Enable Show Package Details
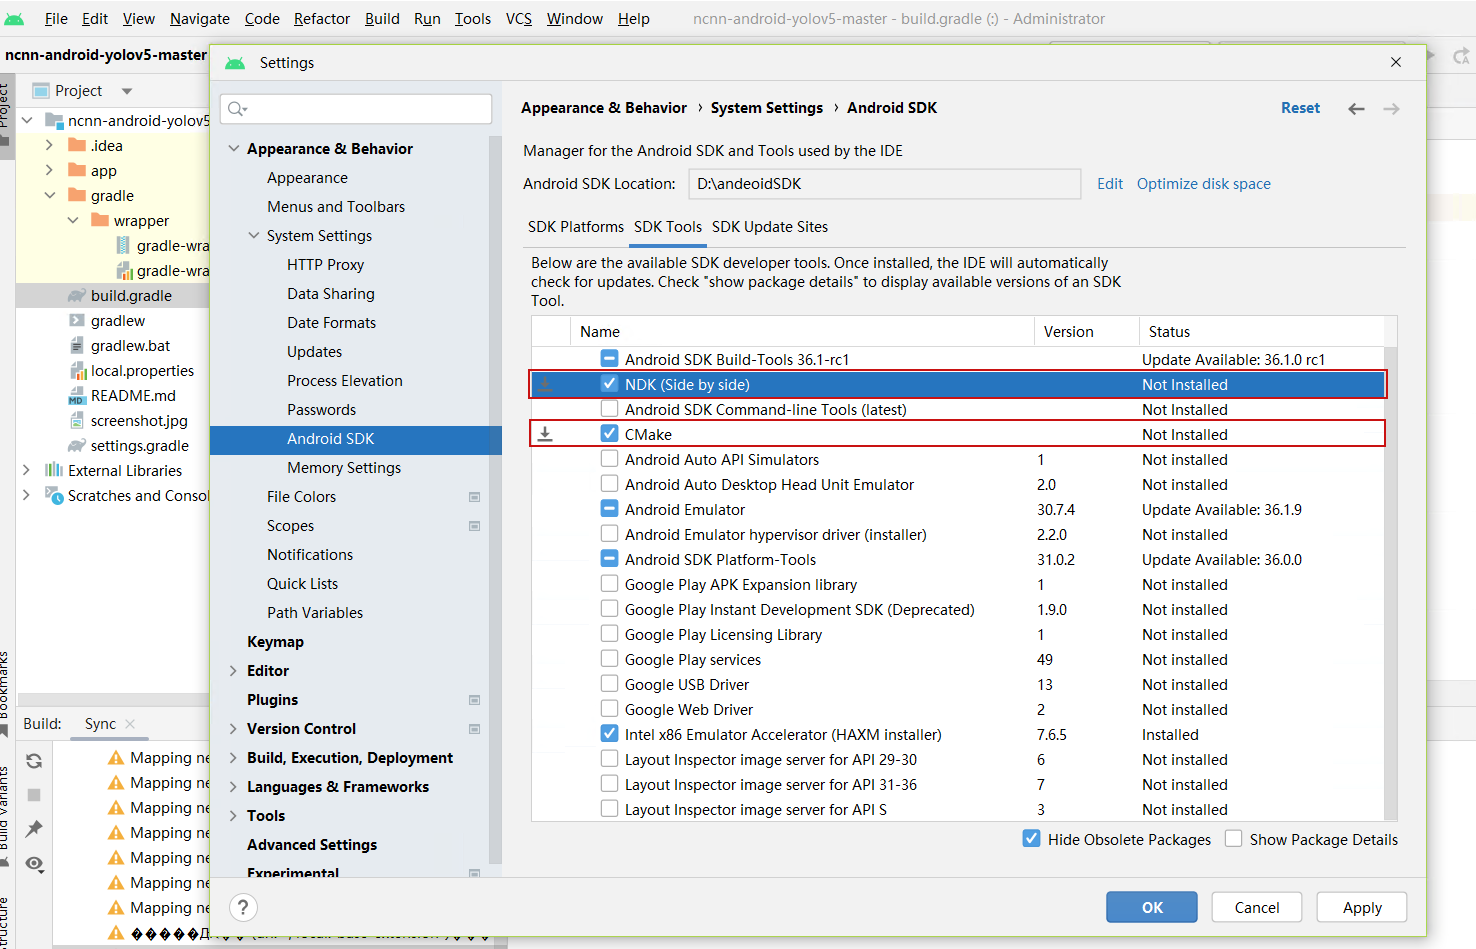The width and height of the screenshot is (1476, 949). point(1234,839)
